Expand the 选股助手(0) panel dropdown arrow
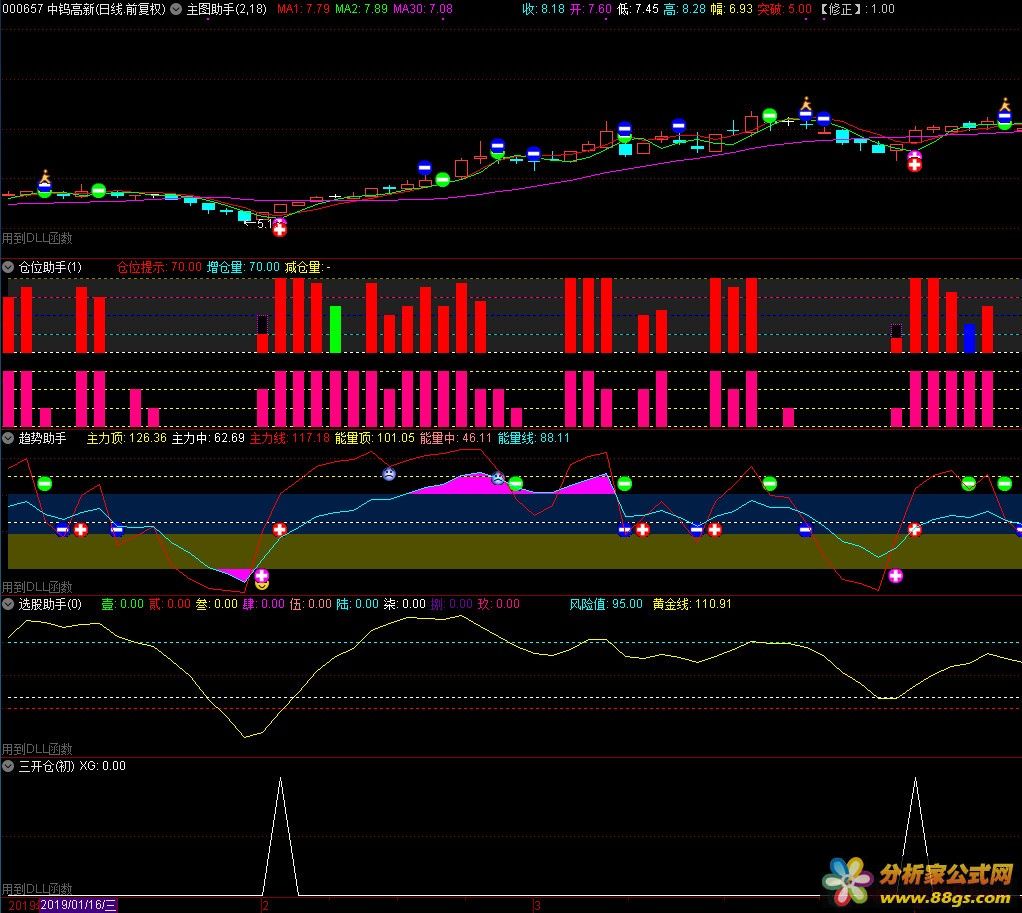This screenshot has height=913, width=1022. [8, 604]
